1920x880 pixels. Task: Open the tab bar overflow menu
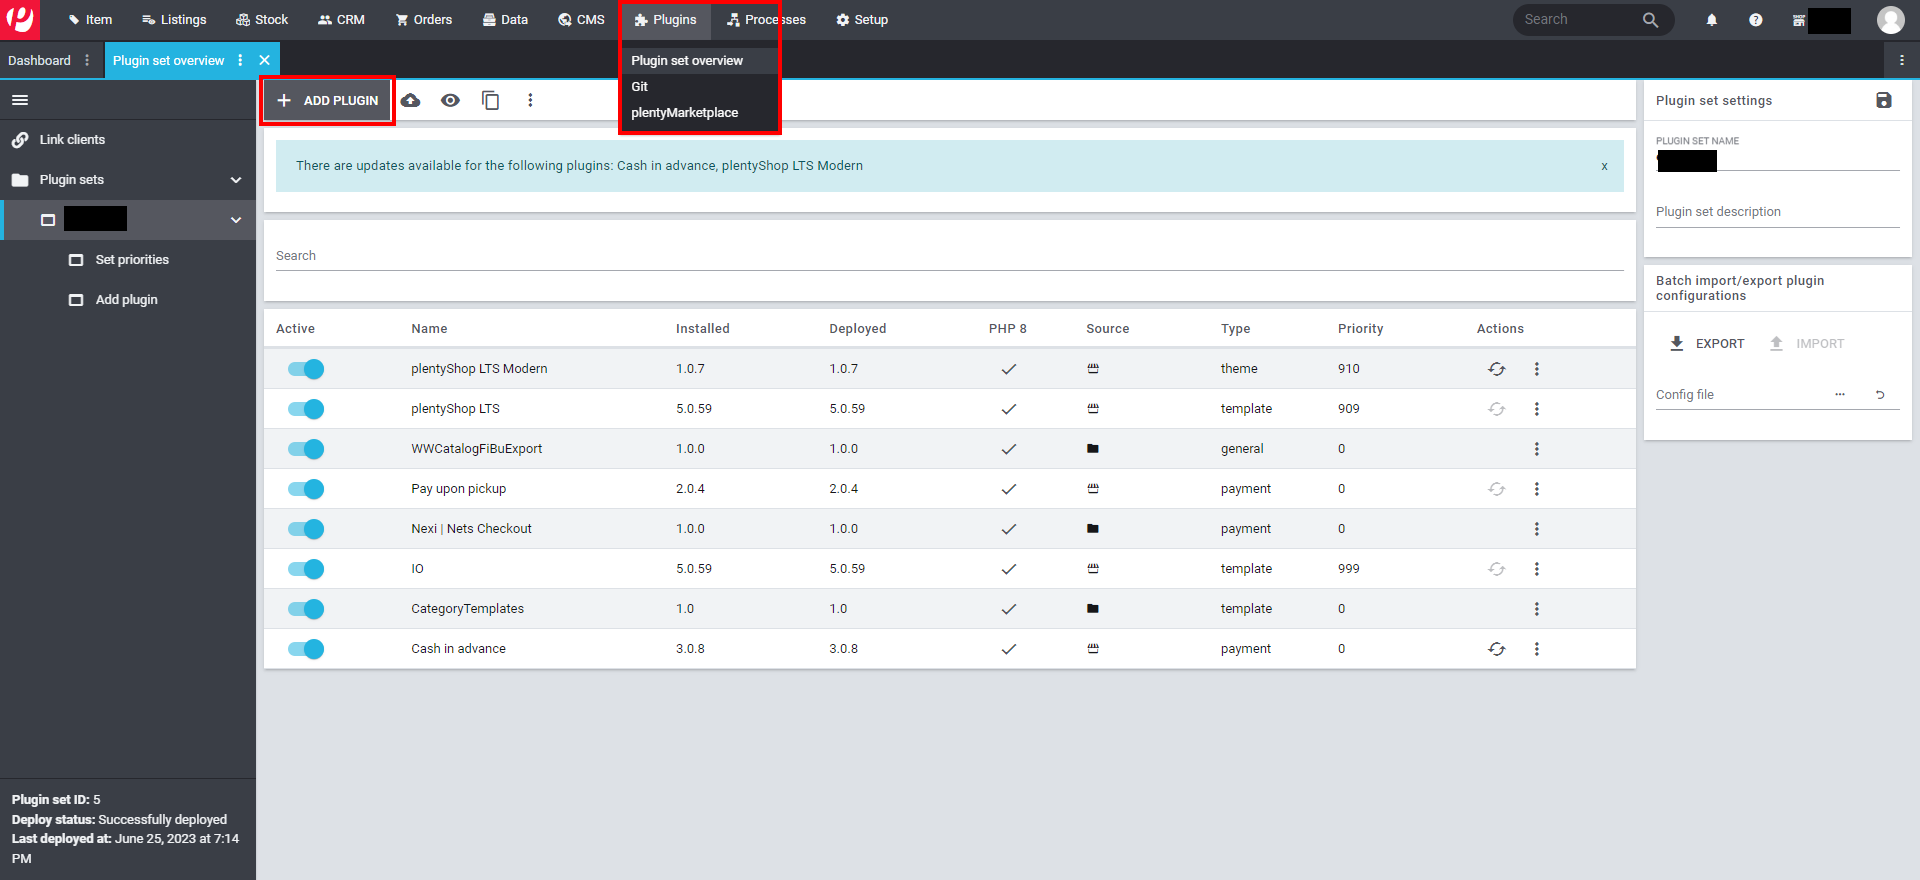tap(1901, 60)
